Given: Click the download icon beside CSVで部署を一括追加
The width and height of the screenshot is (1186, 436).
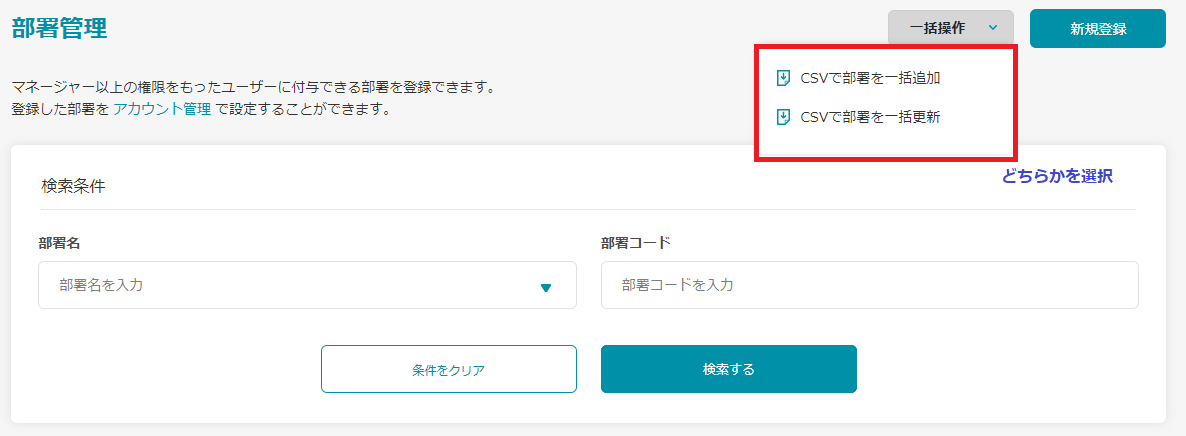Looking at the screenshot, I should coord(784,78).
